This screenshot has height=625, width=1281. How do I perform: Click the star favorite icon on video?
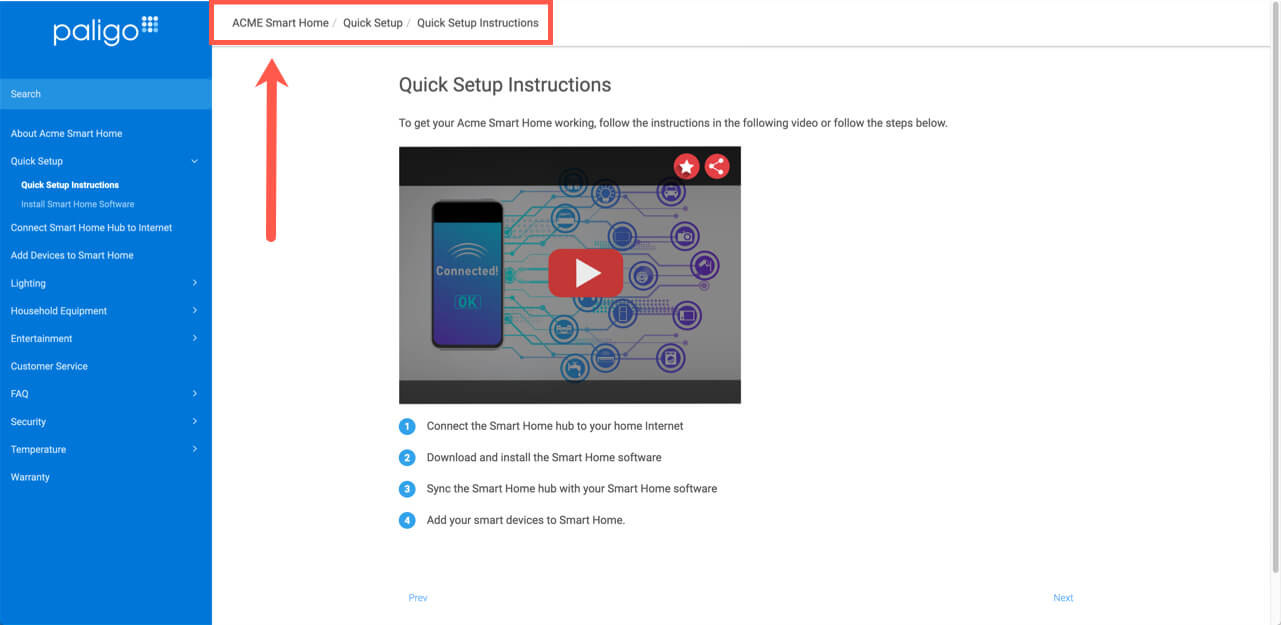point(686,167)
